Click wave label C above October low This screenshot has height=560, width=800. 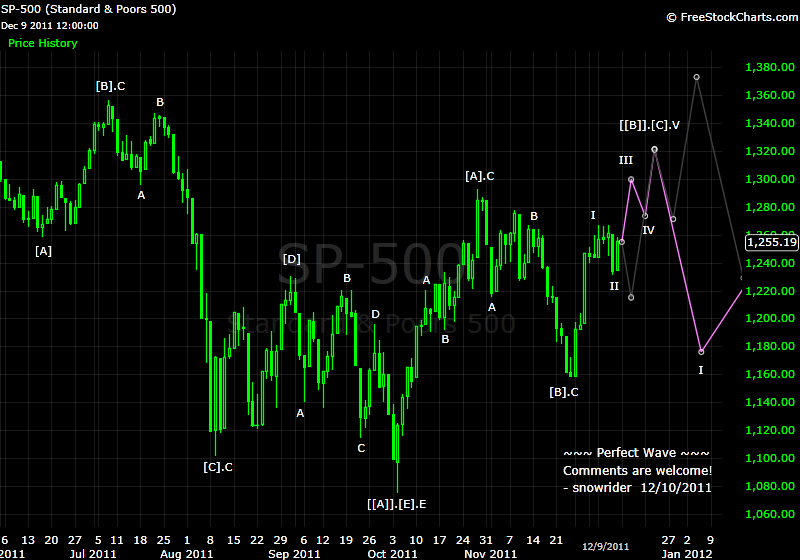[x=361, y=448]
